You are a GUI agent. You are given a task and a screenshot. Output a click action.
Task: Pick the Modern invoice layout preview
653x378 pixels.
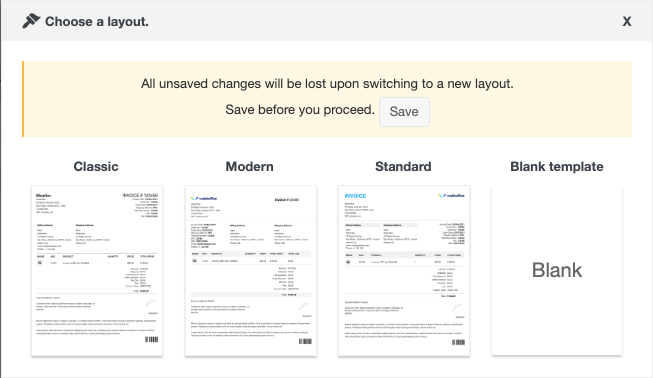(x=251, y=271)
